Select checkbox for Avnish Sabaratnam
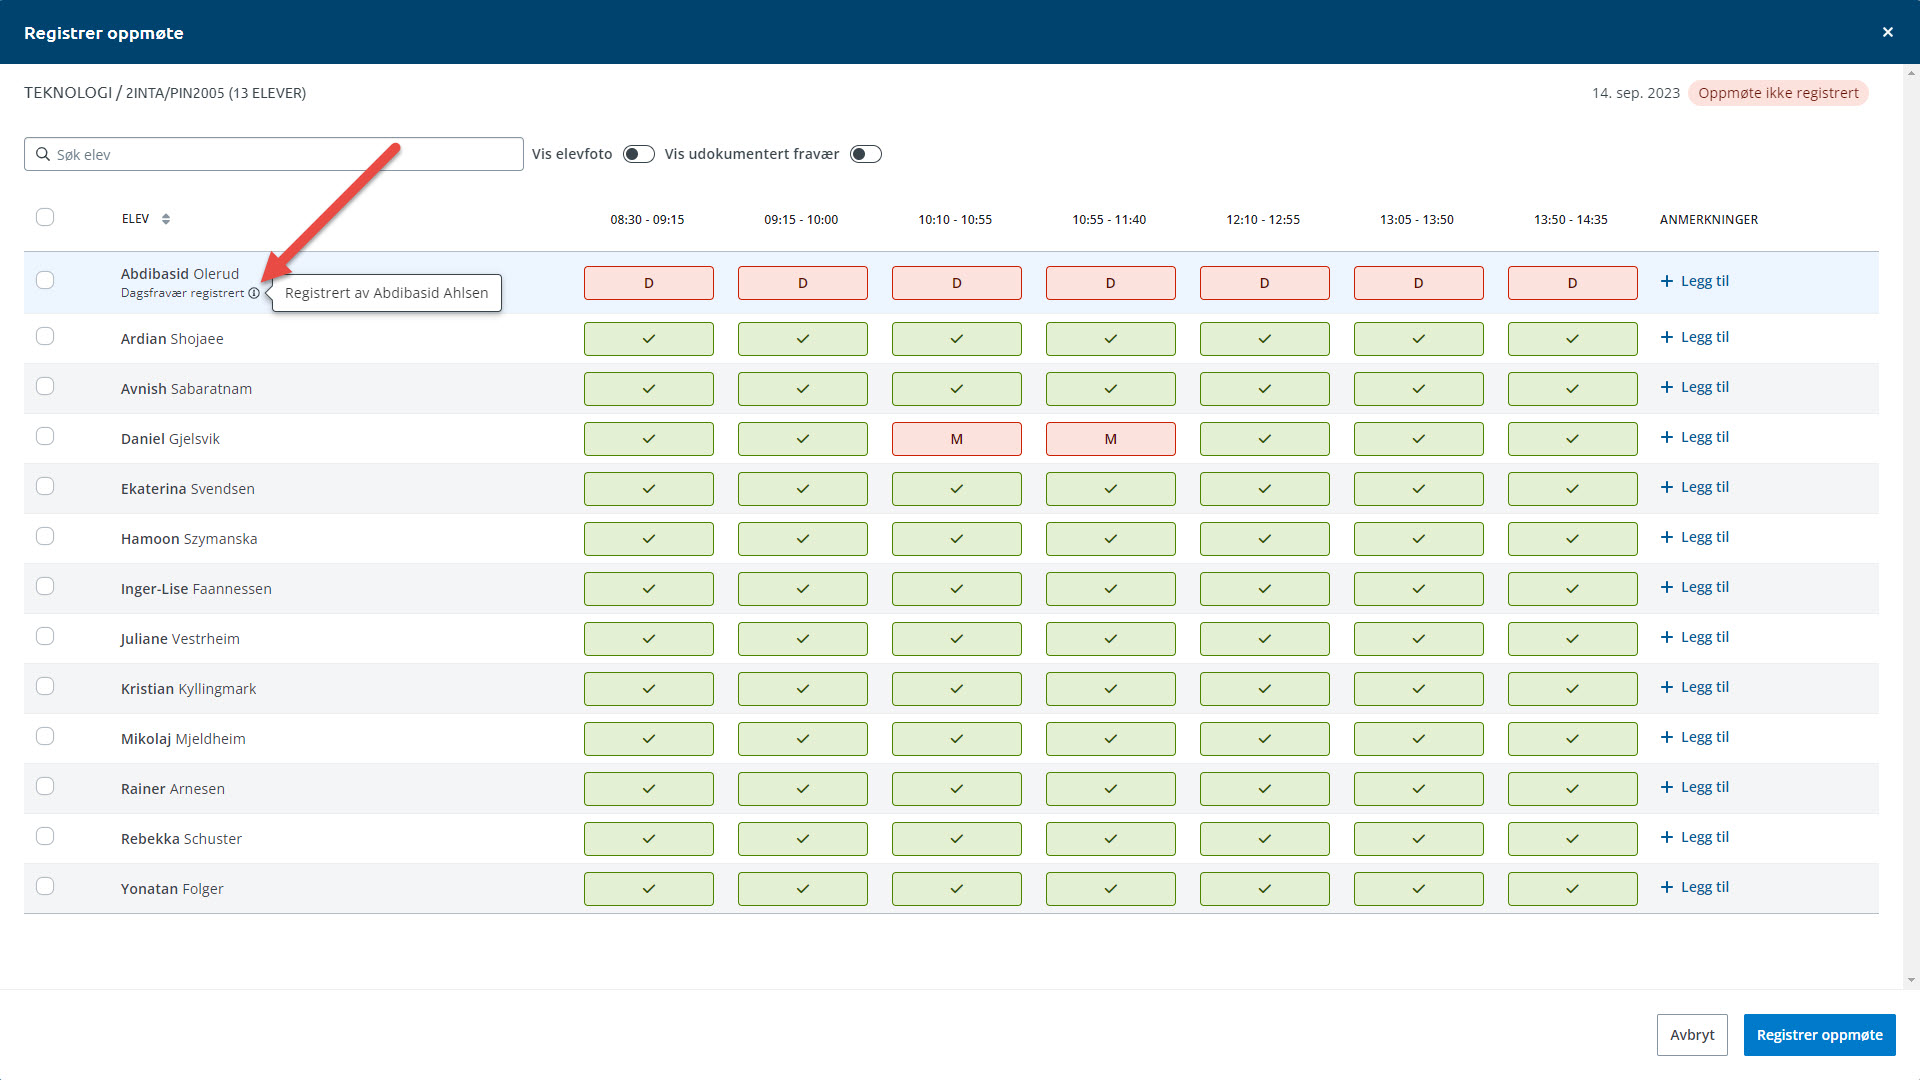1920x1080 pixels. click(45, 386)
